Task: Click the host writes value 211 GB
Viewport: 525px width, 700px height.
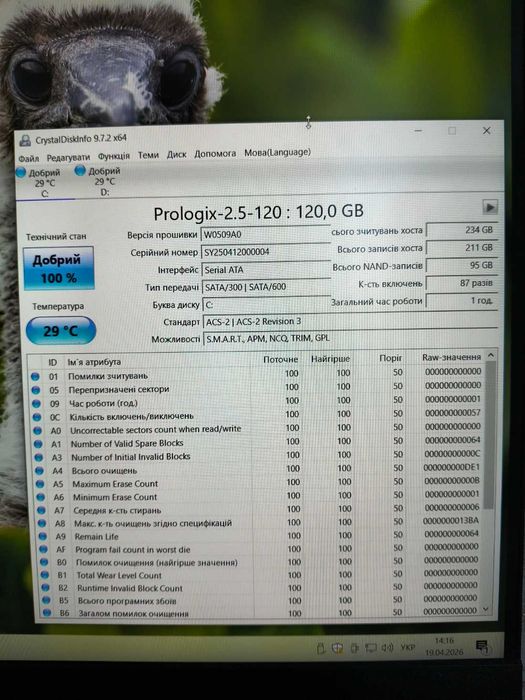Action: pos(461,248)
